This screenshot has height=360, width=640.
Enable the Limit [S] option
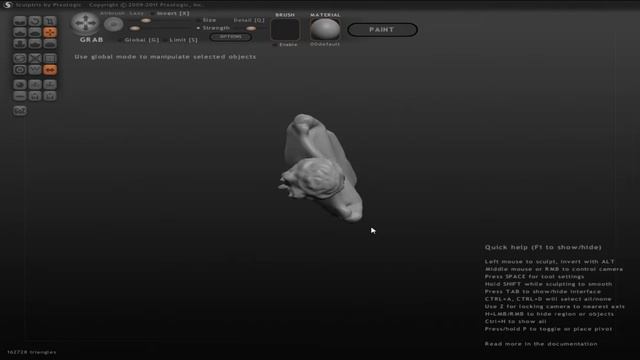tap(180, 40)
